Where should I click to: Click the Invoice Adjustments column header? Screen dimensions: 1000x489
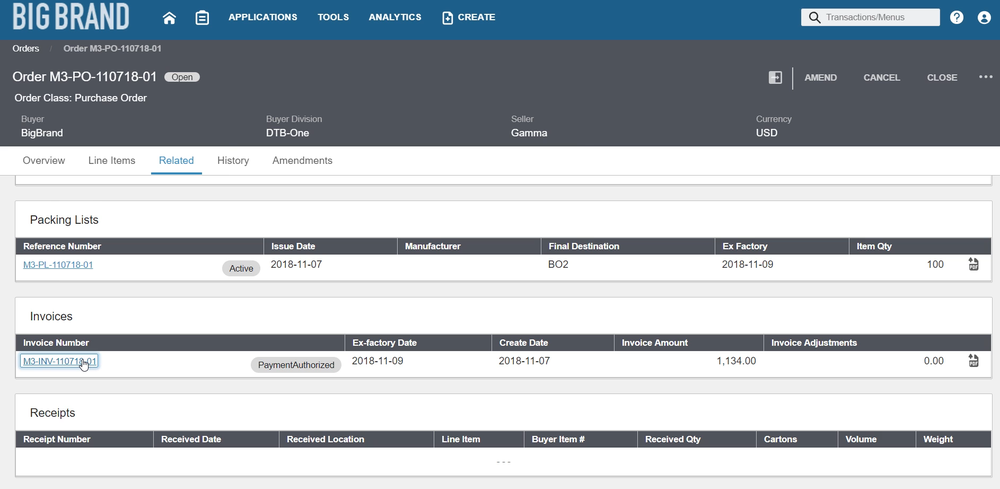tap(878, 342)
